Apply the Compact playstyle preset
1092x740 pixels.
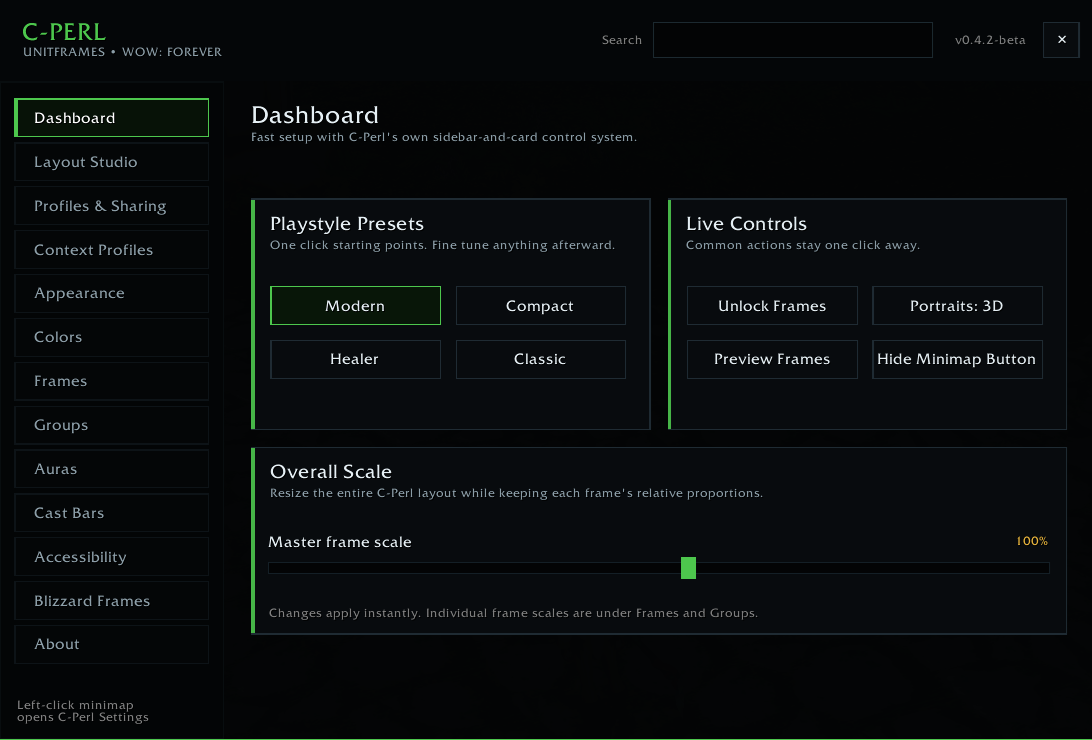click(x=540, y=306)
